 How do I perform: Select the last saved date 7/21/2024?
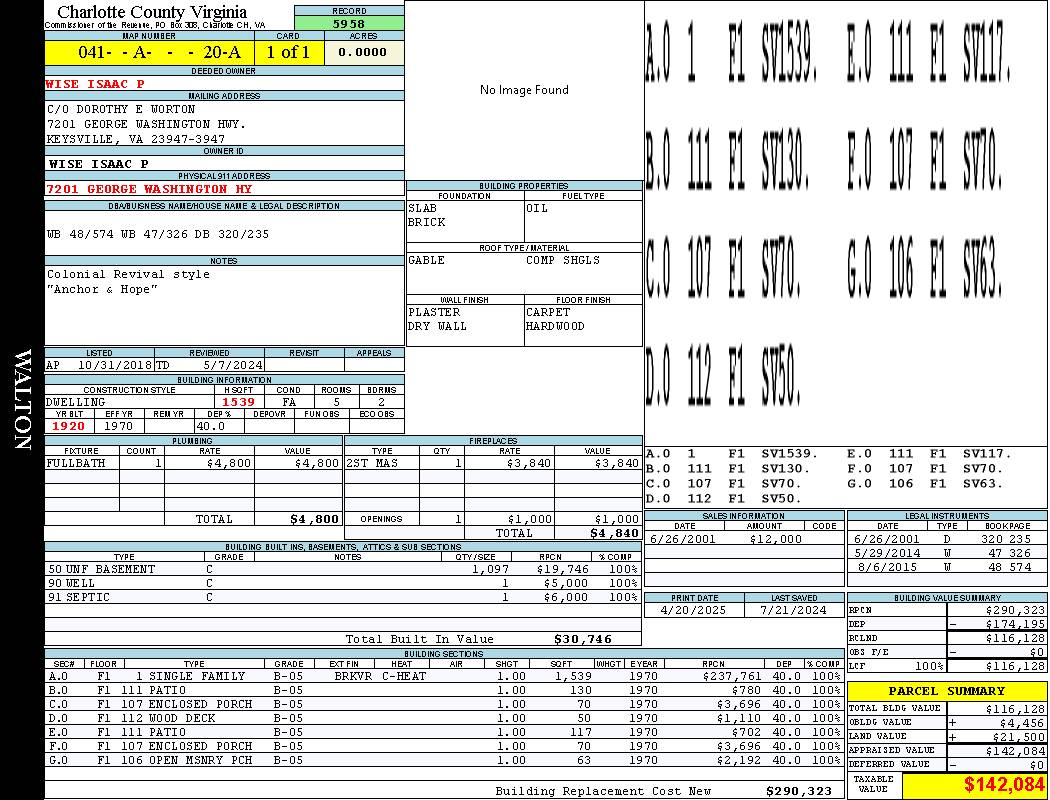click(794, 611)
